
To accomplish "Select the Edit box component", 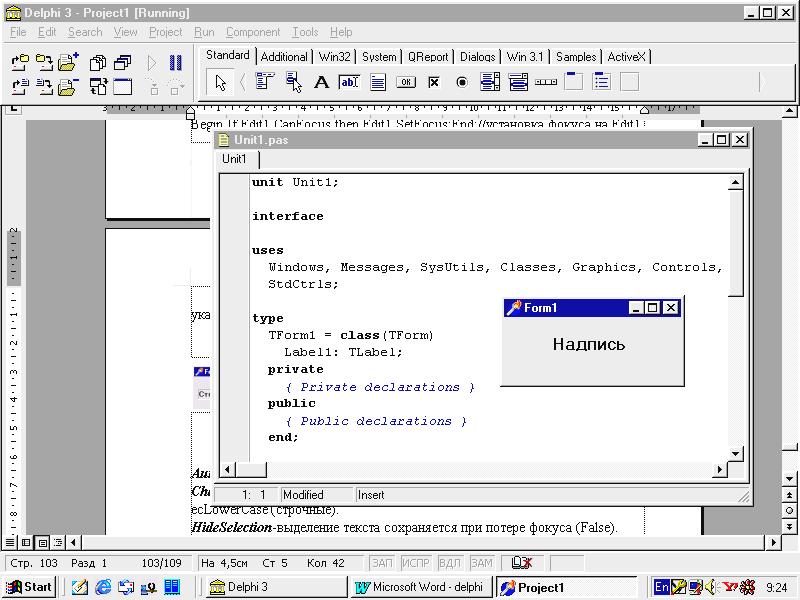I will coord(349,82).
